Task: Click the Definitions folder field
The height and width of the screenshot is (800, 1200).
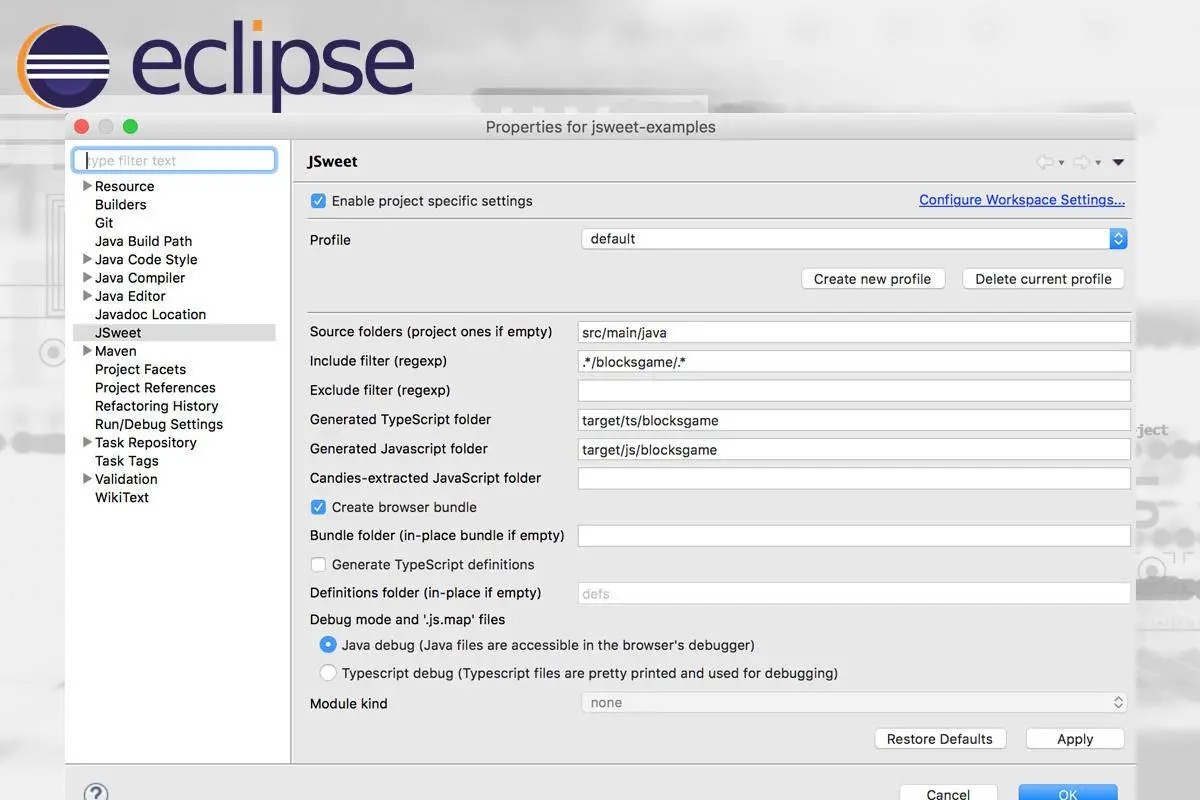Action: (854, 593)
